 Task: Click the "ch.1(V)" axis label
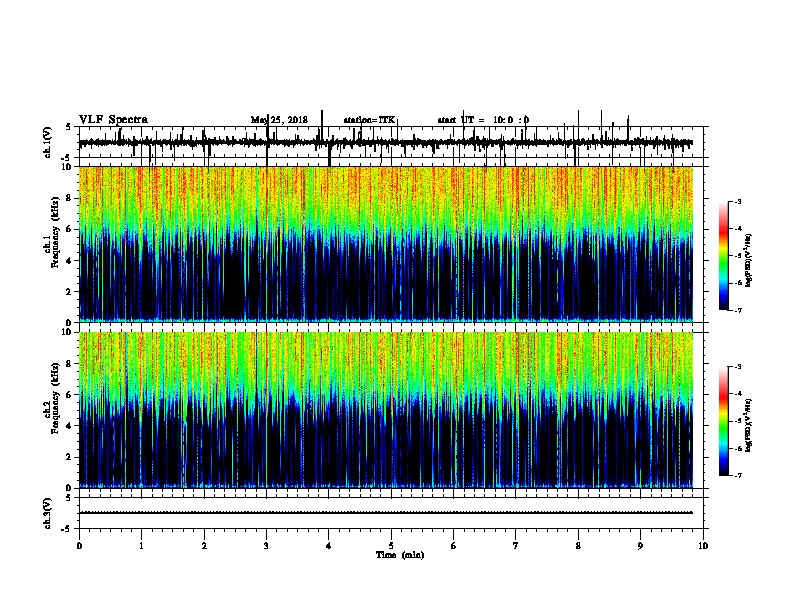coord(48,143)
